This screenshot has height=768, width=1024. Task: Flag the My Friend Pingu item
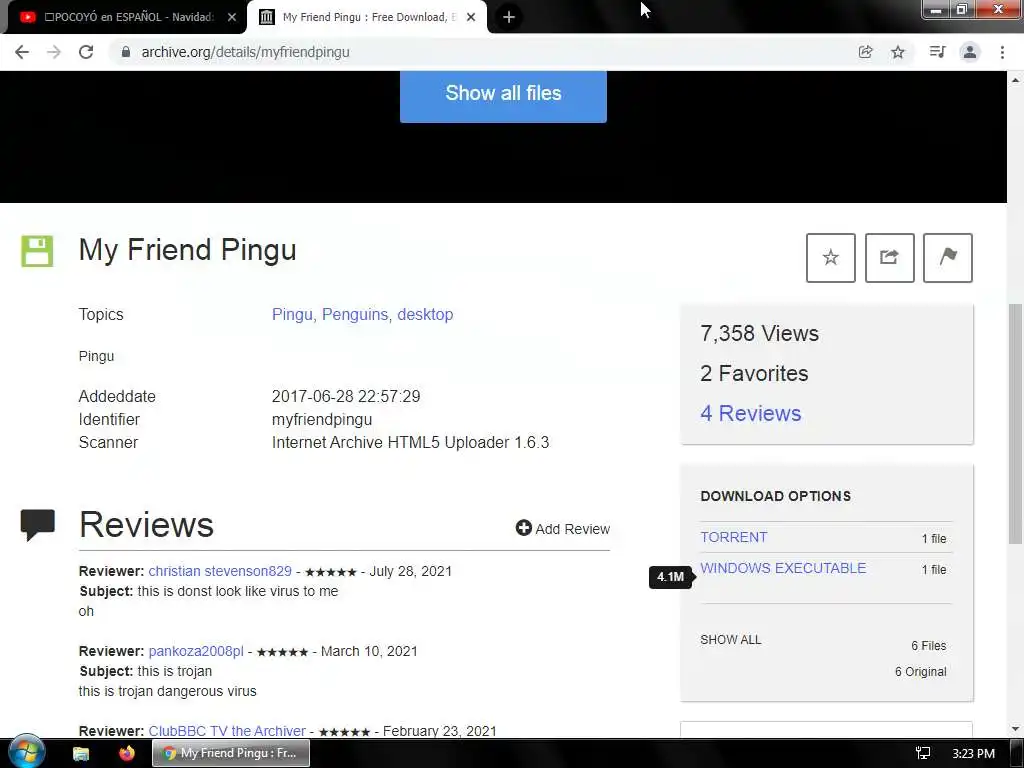pyautogui.click(x=948, y=258)
